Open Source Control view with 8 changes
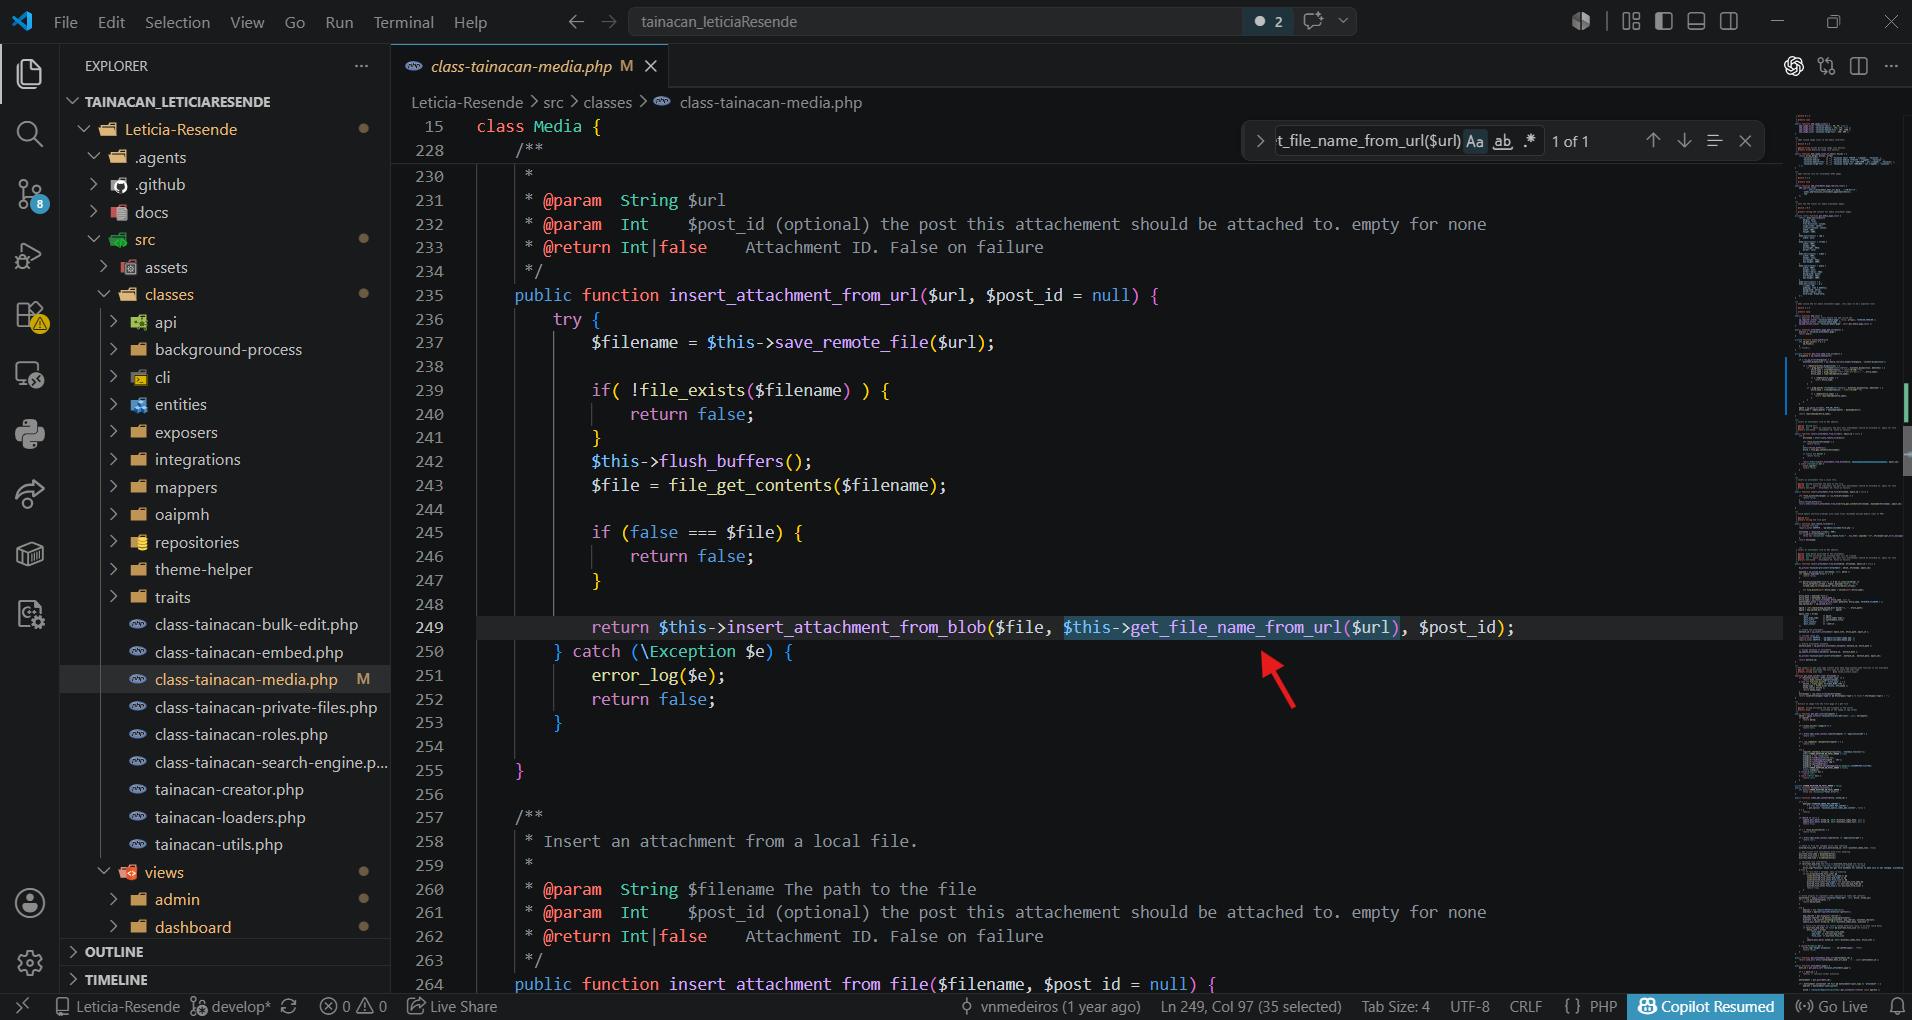The width and height of the screenshot is (1912, 1020). point(30,194)
